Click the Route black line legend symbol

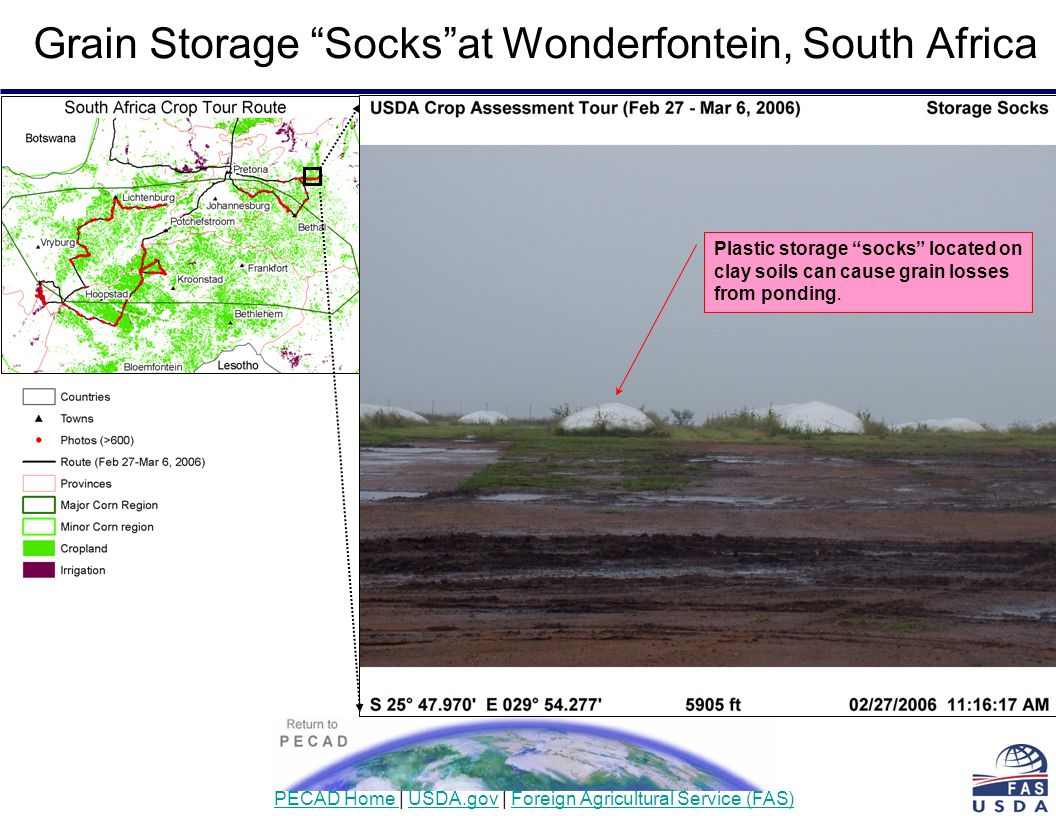click(38, 462)
